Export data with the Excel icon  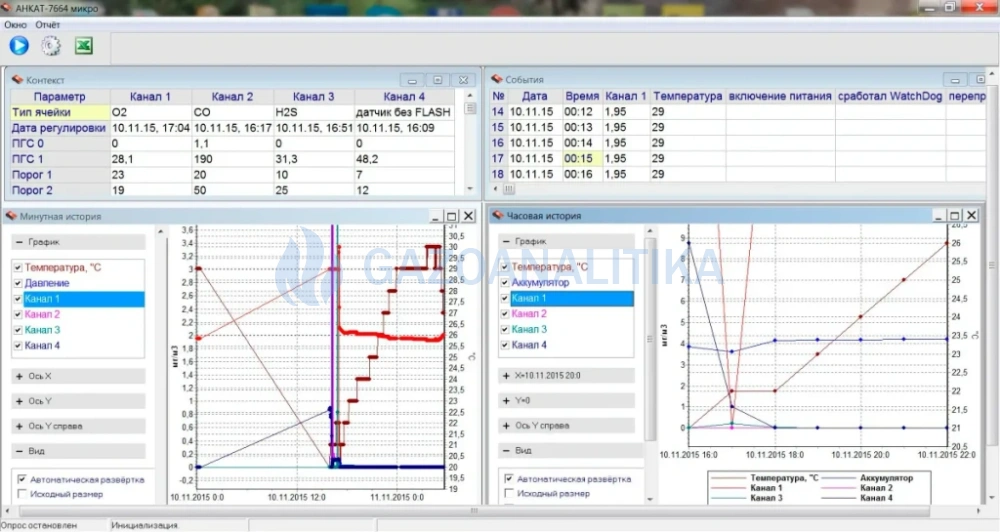point(84,46)
